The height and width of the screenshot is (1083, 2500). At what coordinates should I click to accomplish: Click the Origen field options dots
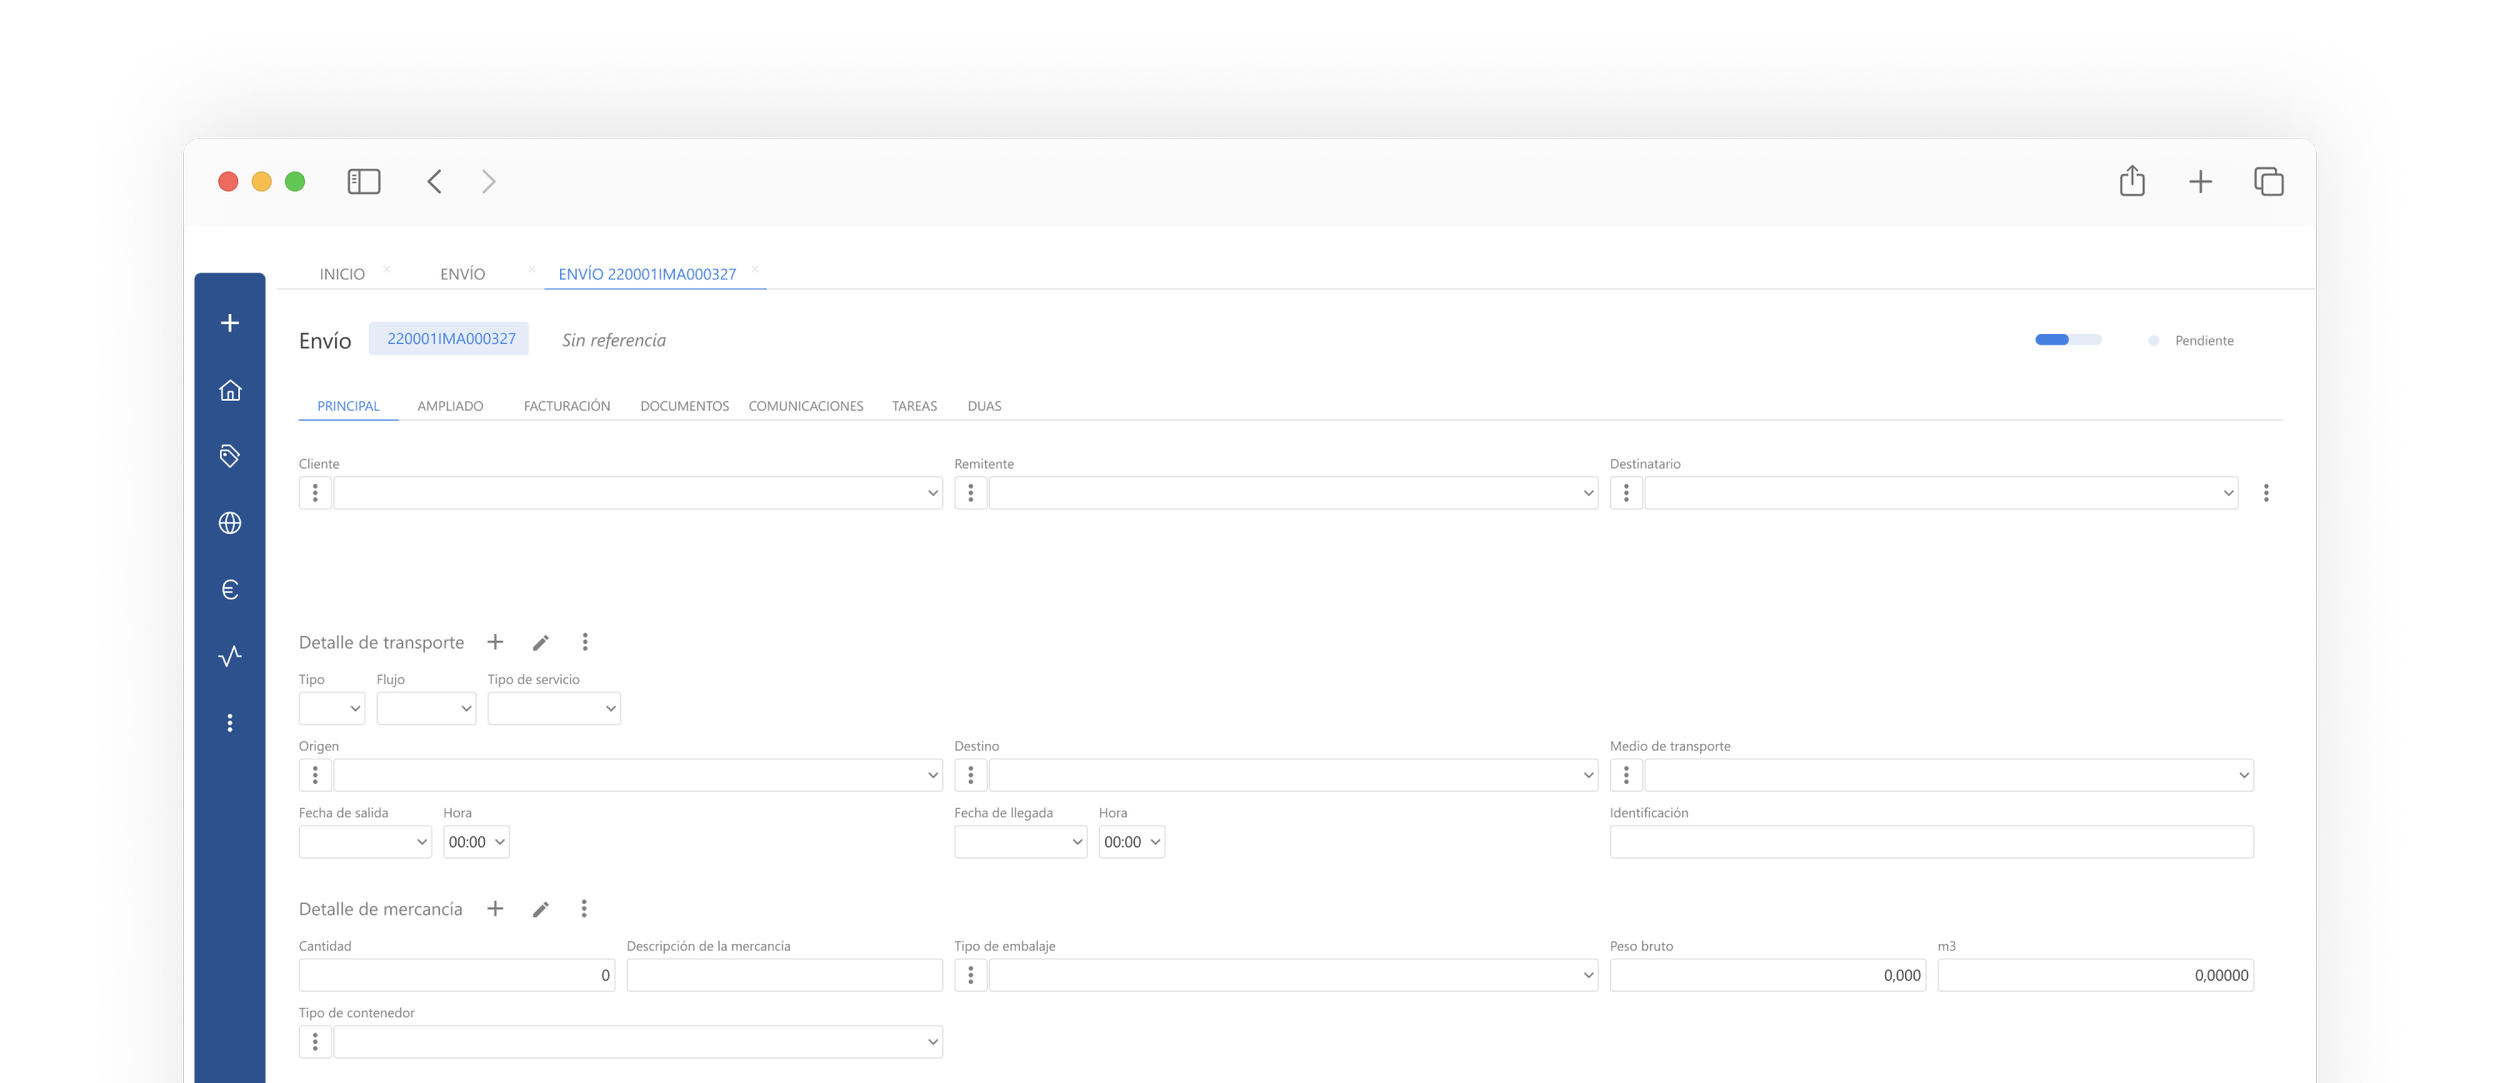(x=315, y=775)
